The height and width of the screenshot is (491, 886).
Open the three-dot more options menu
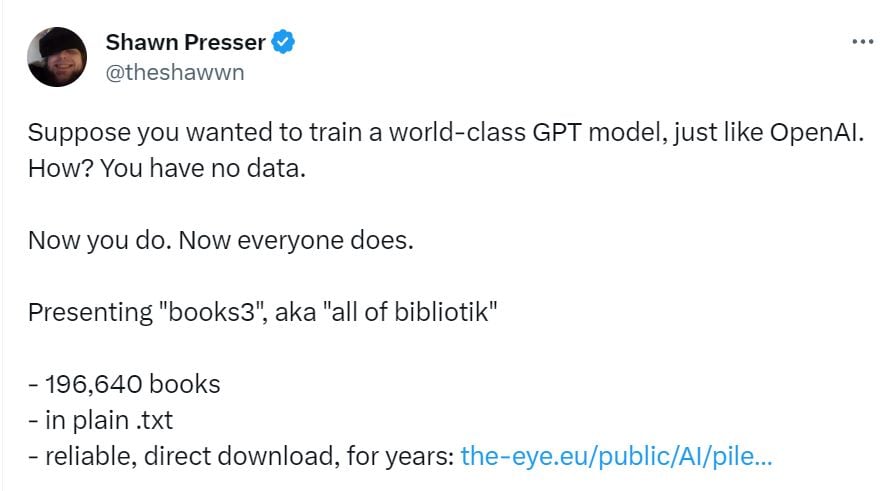click(863, 42)
